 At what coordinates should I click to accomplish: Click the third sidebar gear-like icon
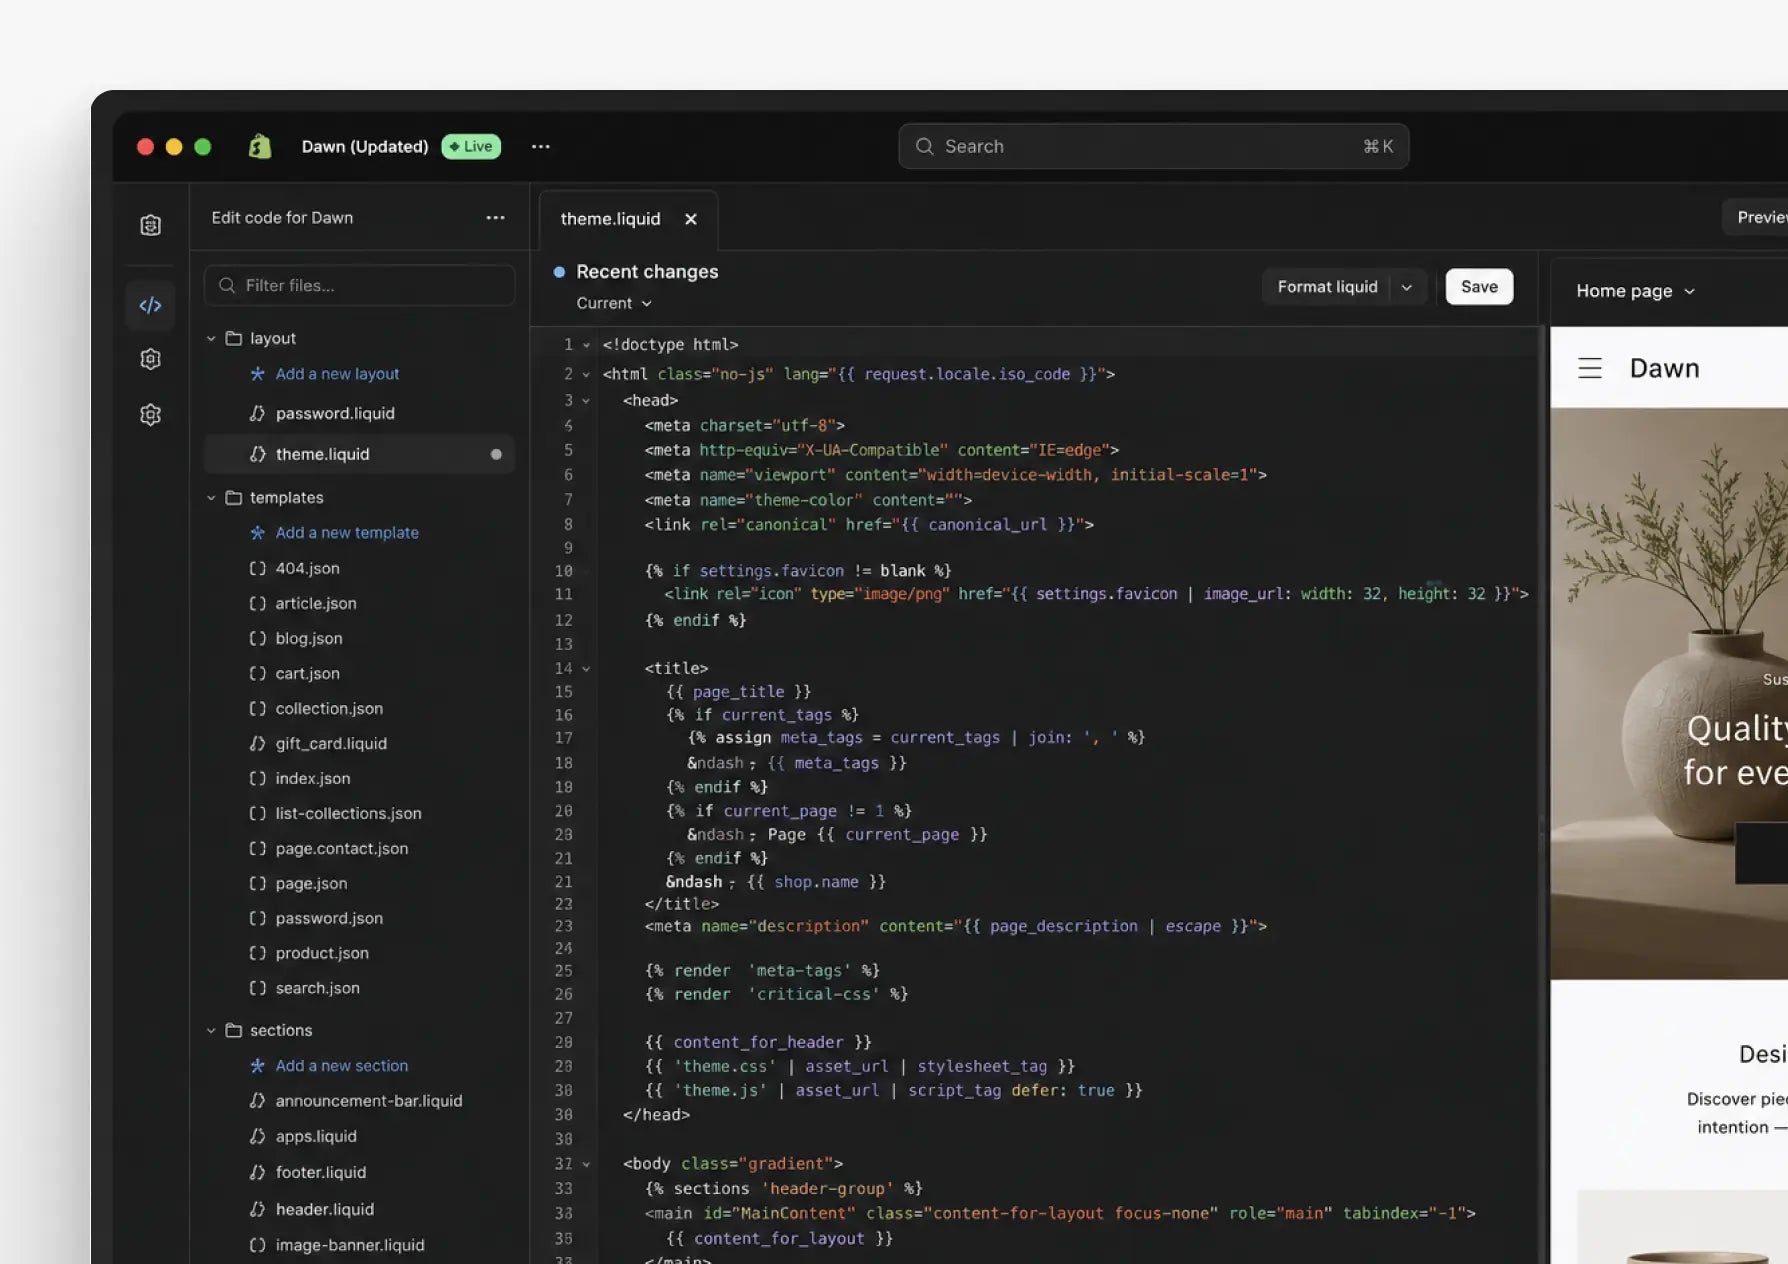click(150, 359)
